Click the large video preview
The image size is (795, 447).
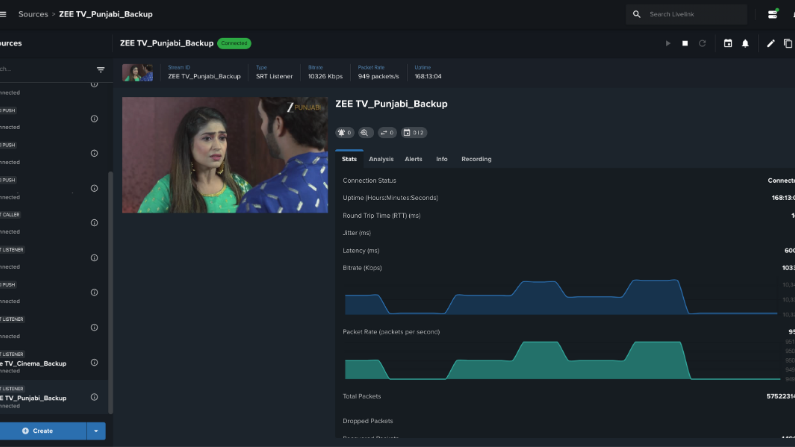pyautogui.click(x=225, y=155)
